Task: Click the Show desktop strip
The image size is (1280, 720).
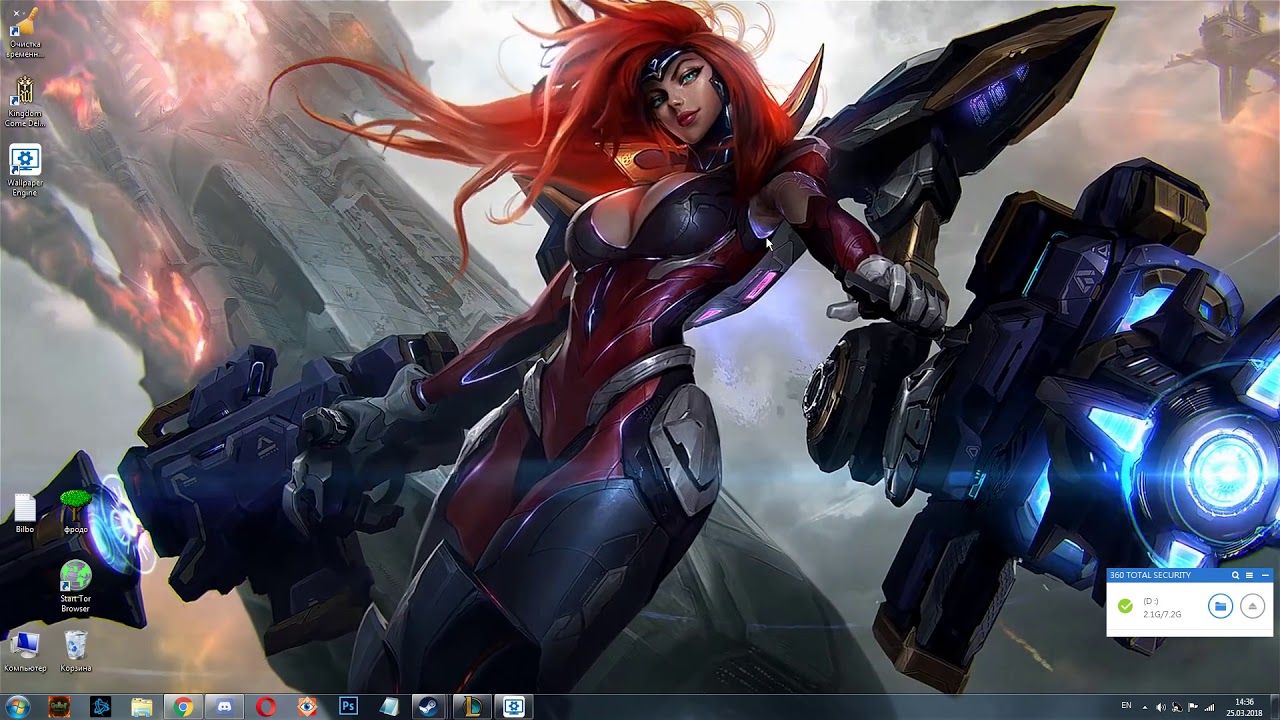Action: [1275, 707]
